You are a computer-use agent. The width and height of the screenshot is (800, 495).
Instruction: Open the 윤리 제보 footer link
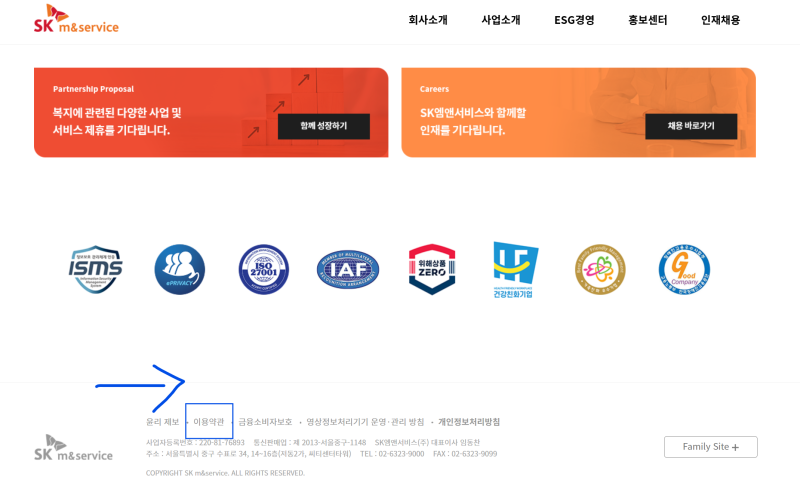[x=162, y=422]
